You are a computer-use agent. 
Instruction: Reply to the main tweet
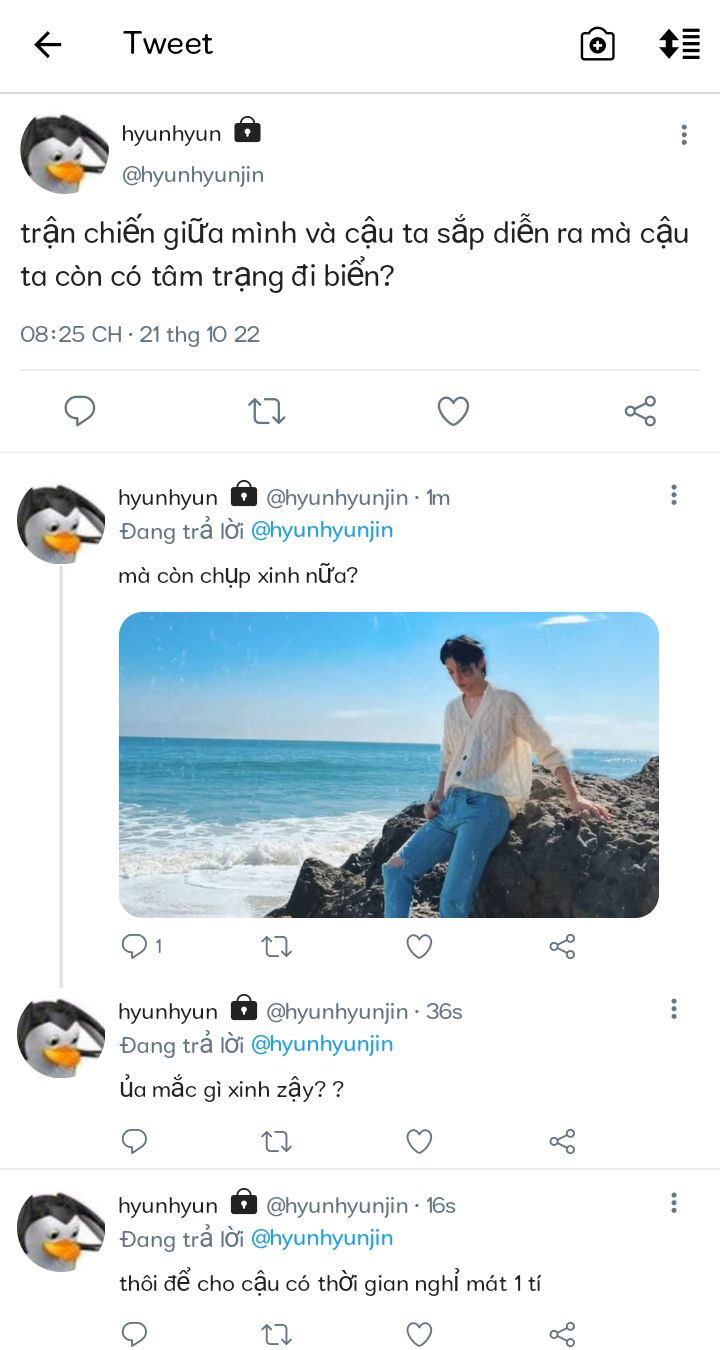tap(80, 411)
